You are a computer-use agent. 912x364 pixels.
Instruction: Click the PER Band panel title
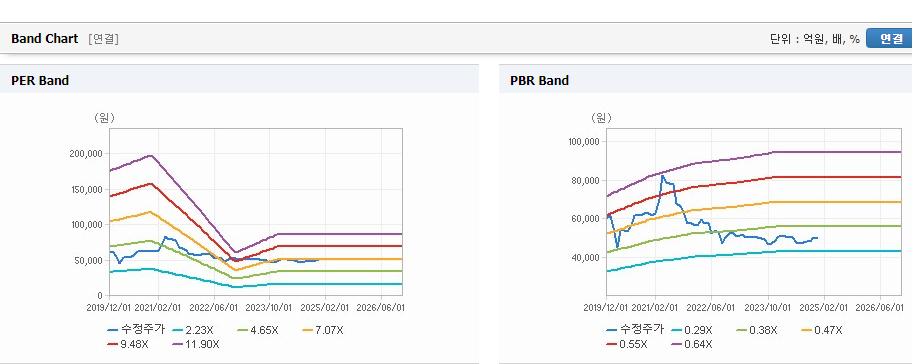(40, 81)
